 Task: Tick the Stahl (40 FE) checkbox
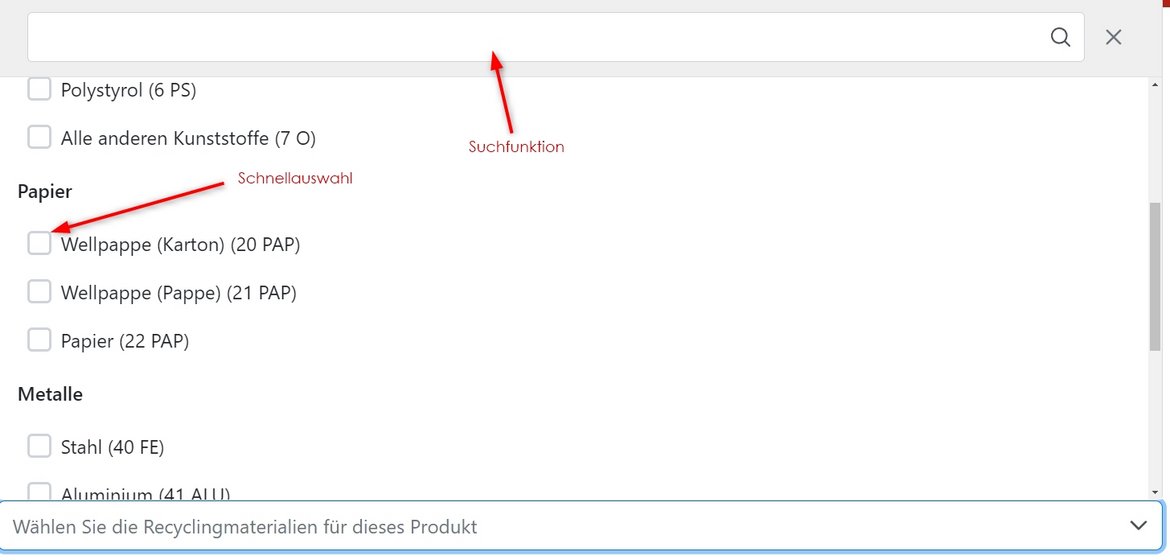[39, 447]
